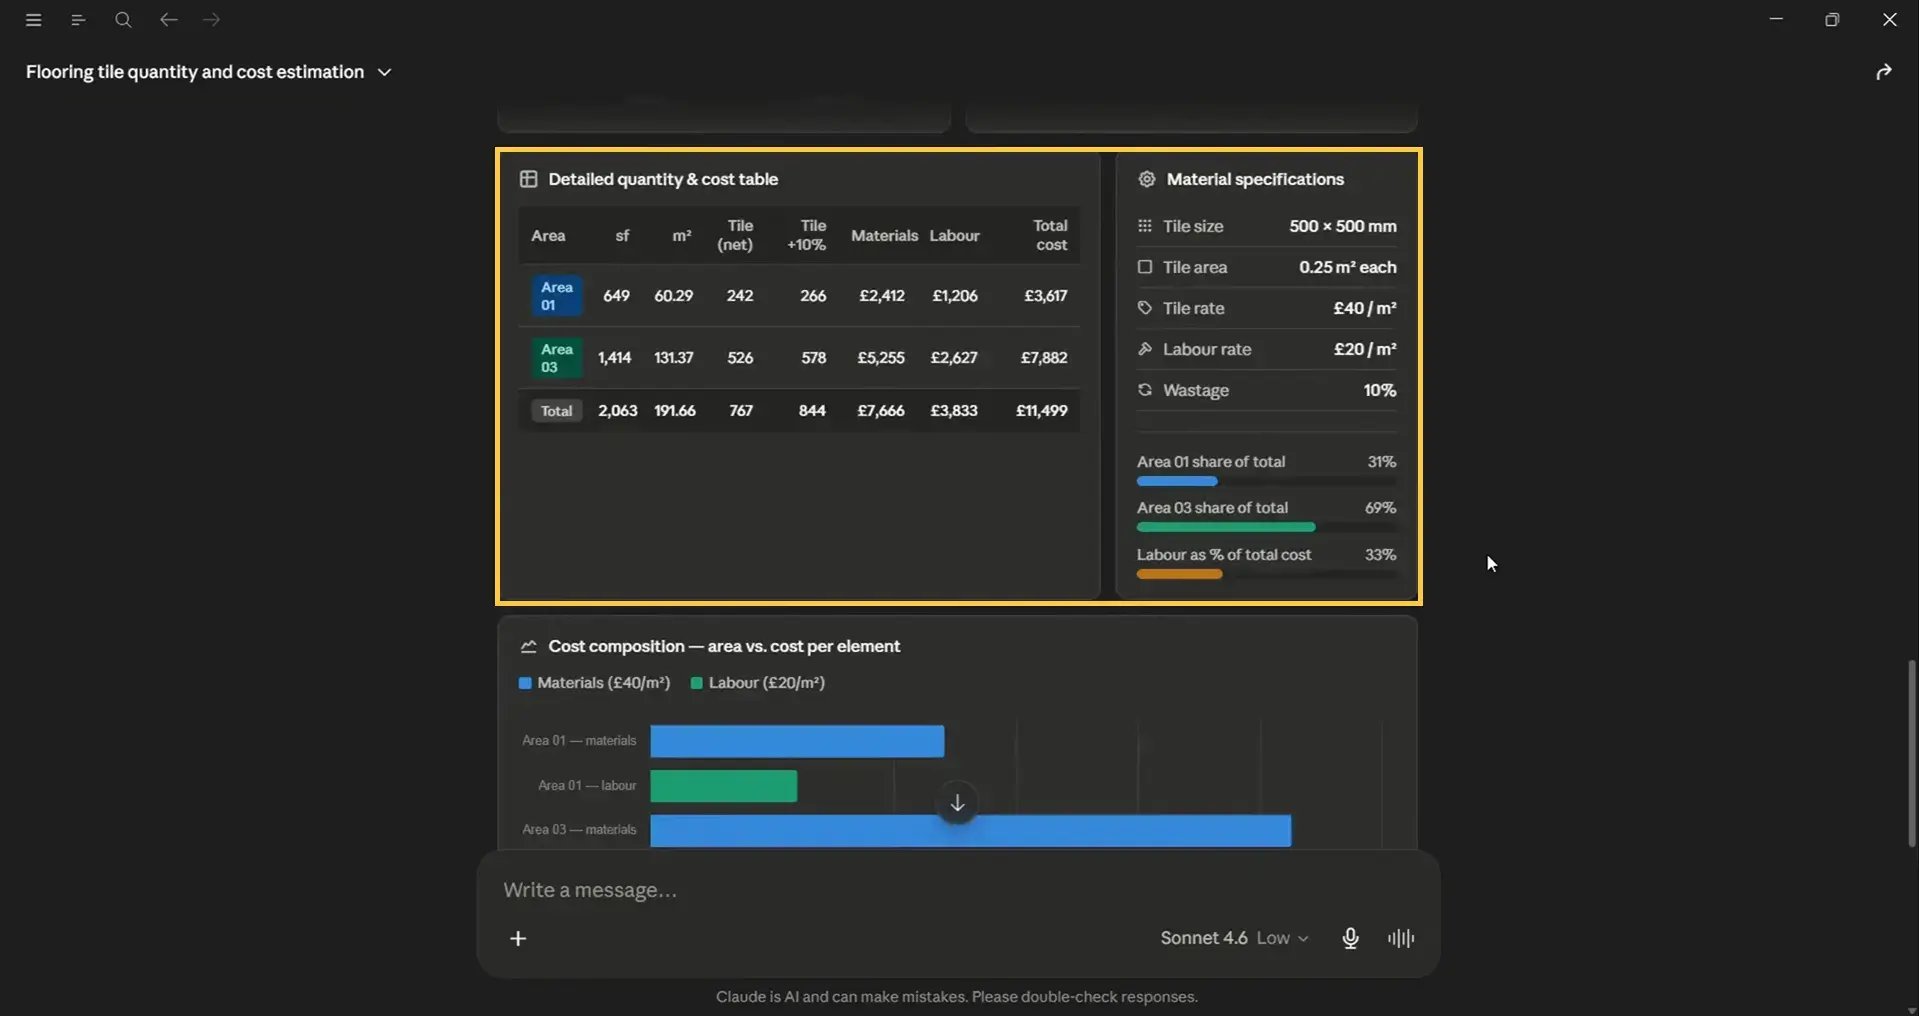Click the refresh icon next to Wastage

tap(1145, 390)
